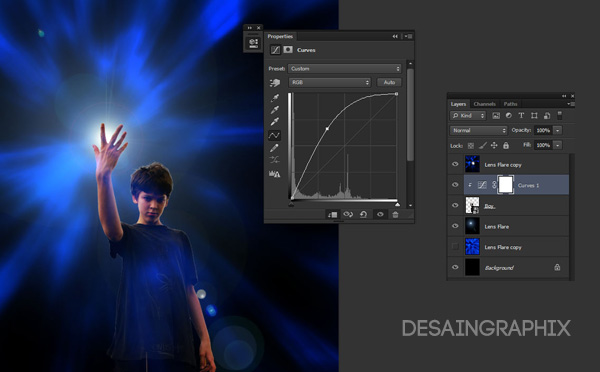This screenshot has width=600, height=372.
Task: Show the hidden lower Lens Flare copy layer
Action: coord(455,247)
